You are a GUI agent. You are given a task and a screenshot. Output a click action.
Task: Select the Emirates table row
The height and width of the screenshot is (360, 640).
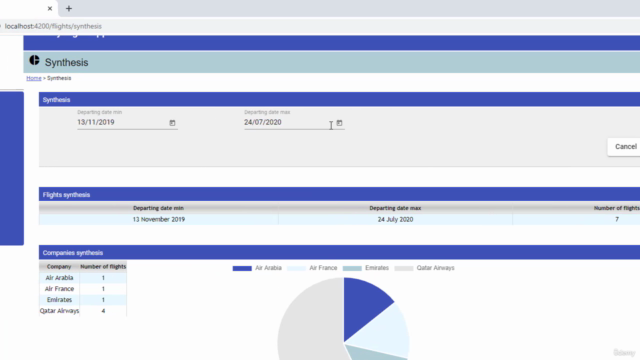[83, 300]
